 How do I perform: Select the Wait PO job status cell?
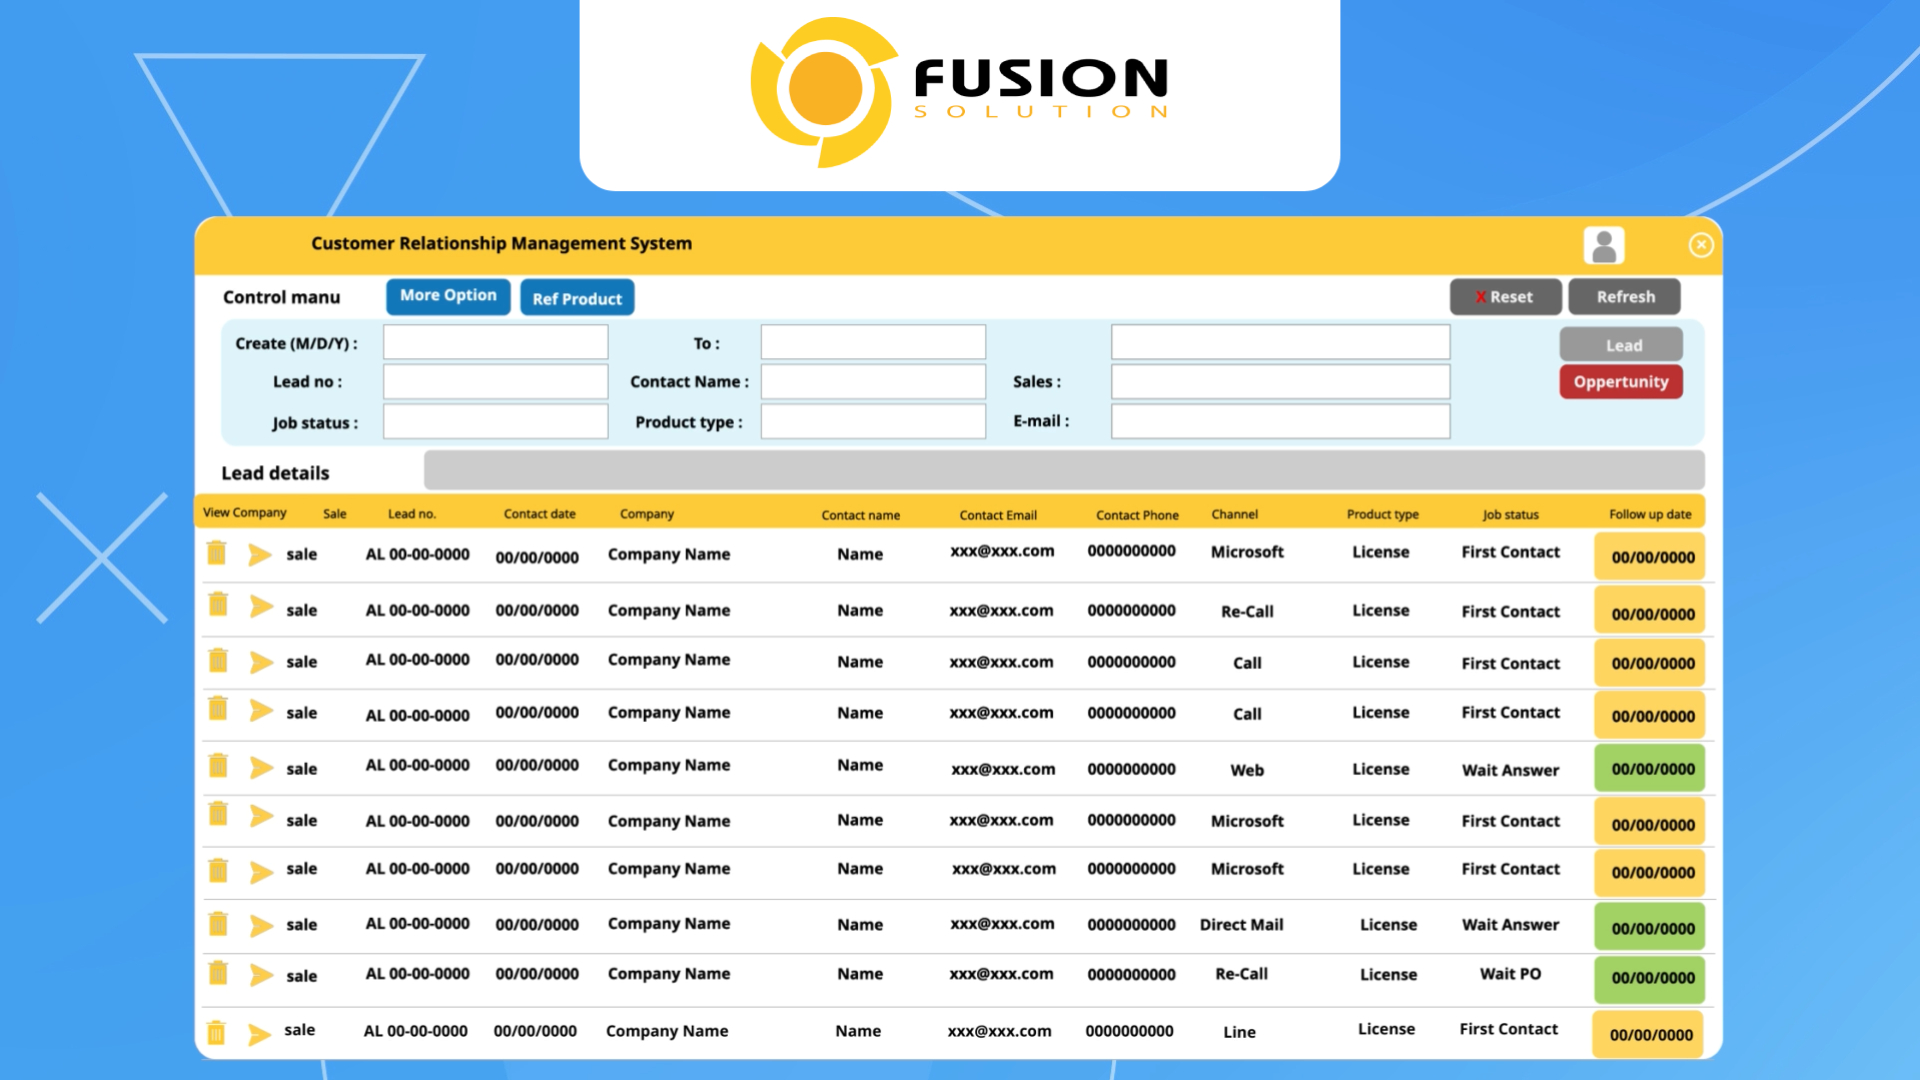[1510, 974]
